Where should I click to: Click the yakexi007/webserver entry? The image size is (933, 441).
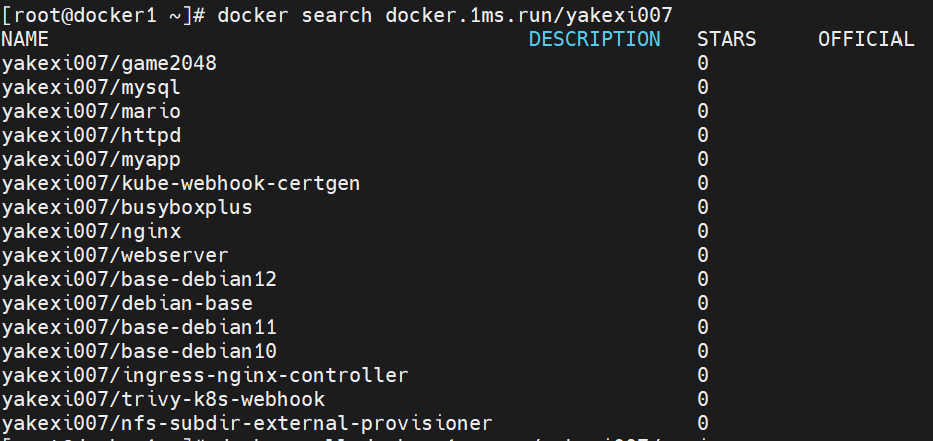click(115, 255)
